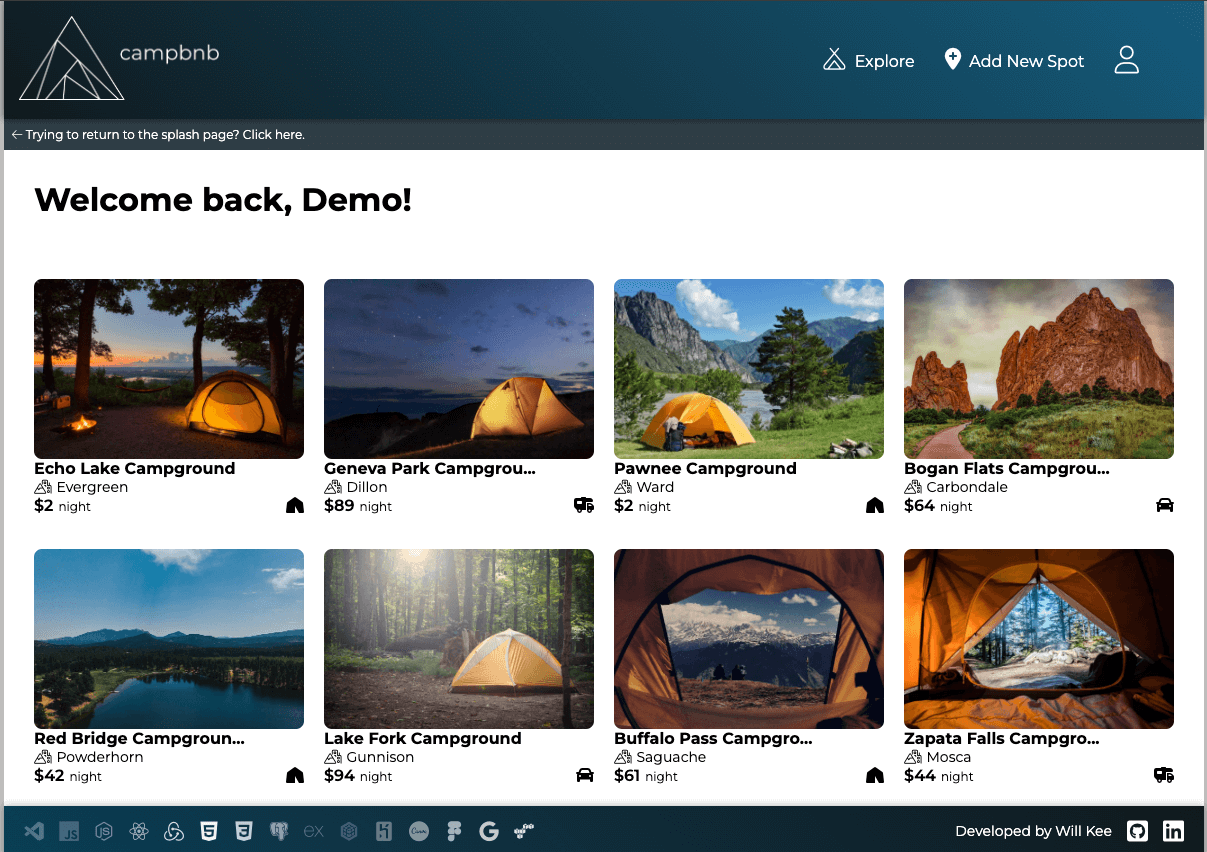The image size is (1207, 852).
Task: Open the LinkedIn icon in footer
Action: point(1173,831)
